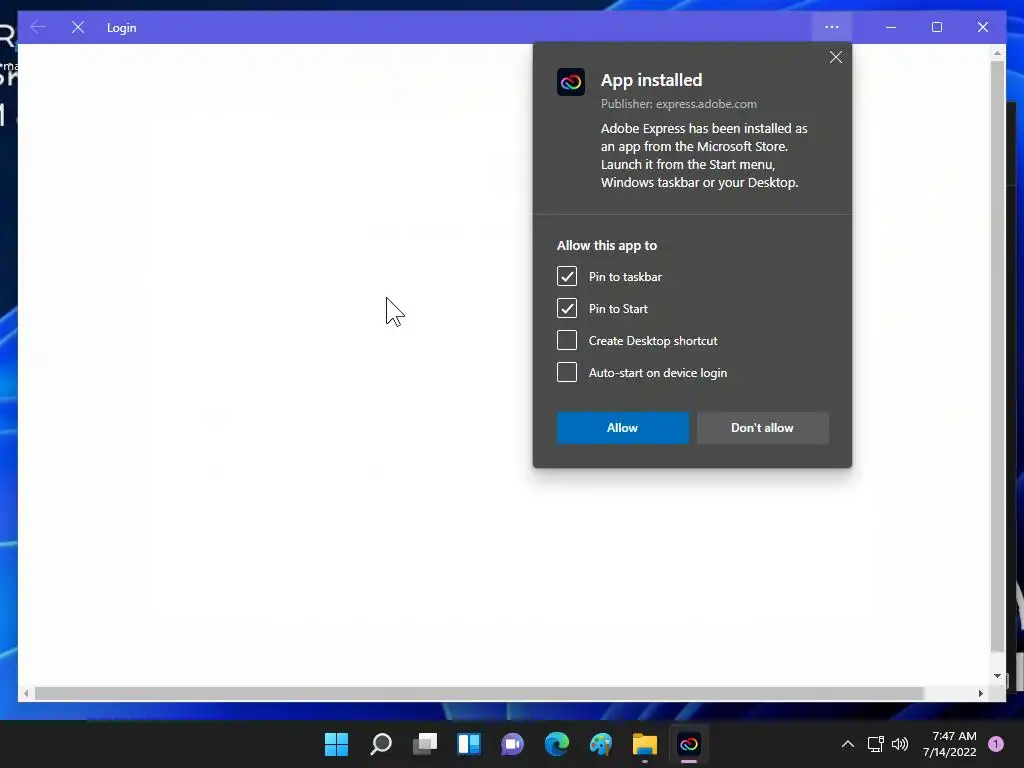Open network settings in the system tray
Image resolution: width=1024 pixels, height=768 pixels.
point(876,744)
